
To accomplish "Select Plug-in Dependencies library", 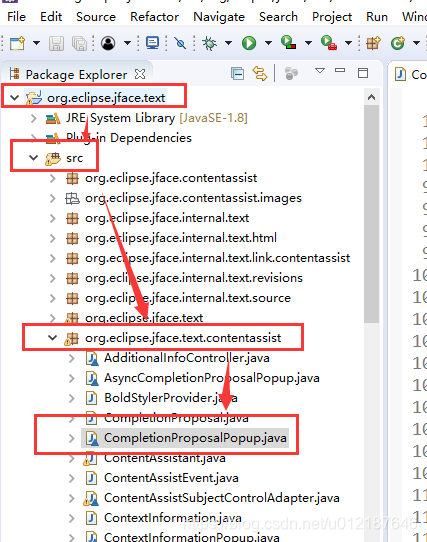I will coord(129,138).
